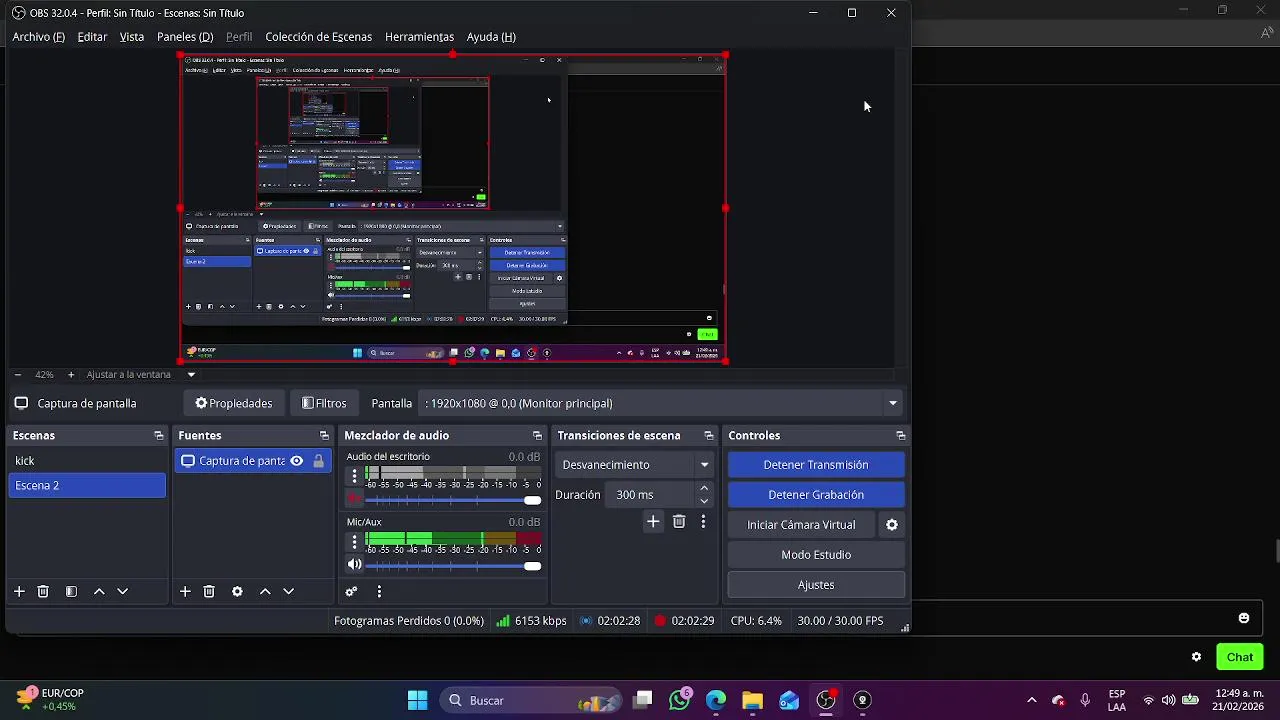Open Herramientas menu
1280x720 pixels.
(x=419, y=37)
